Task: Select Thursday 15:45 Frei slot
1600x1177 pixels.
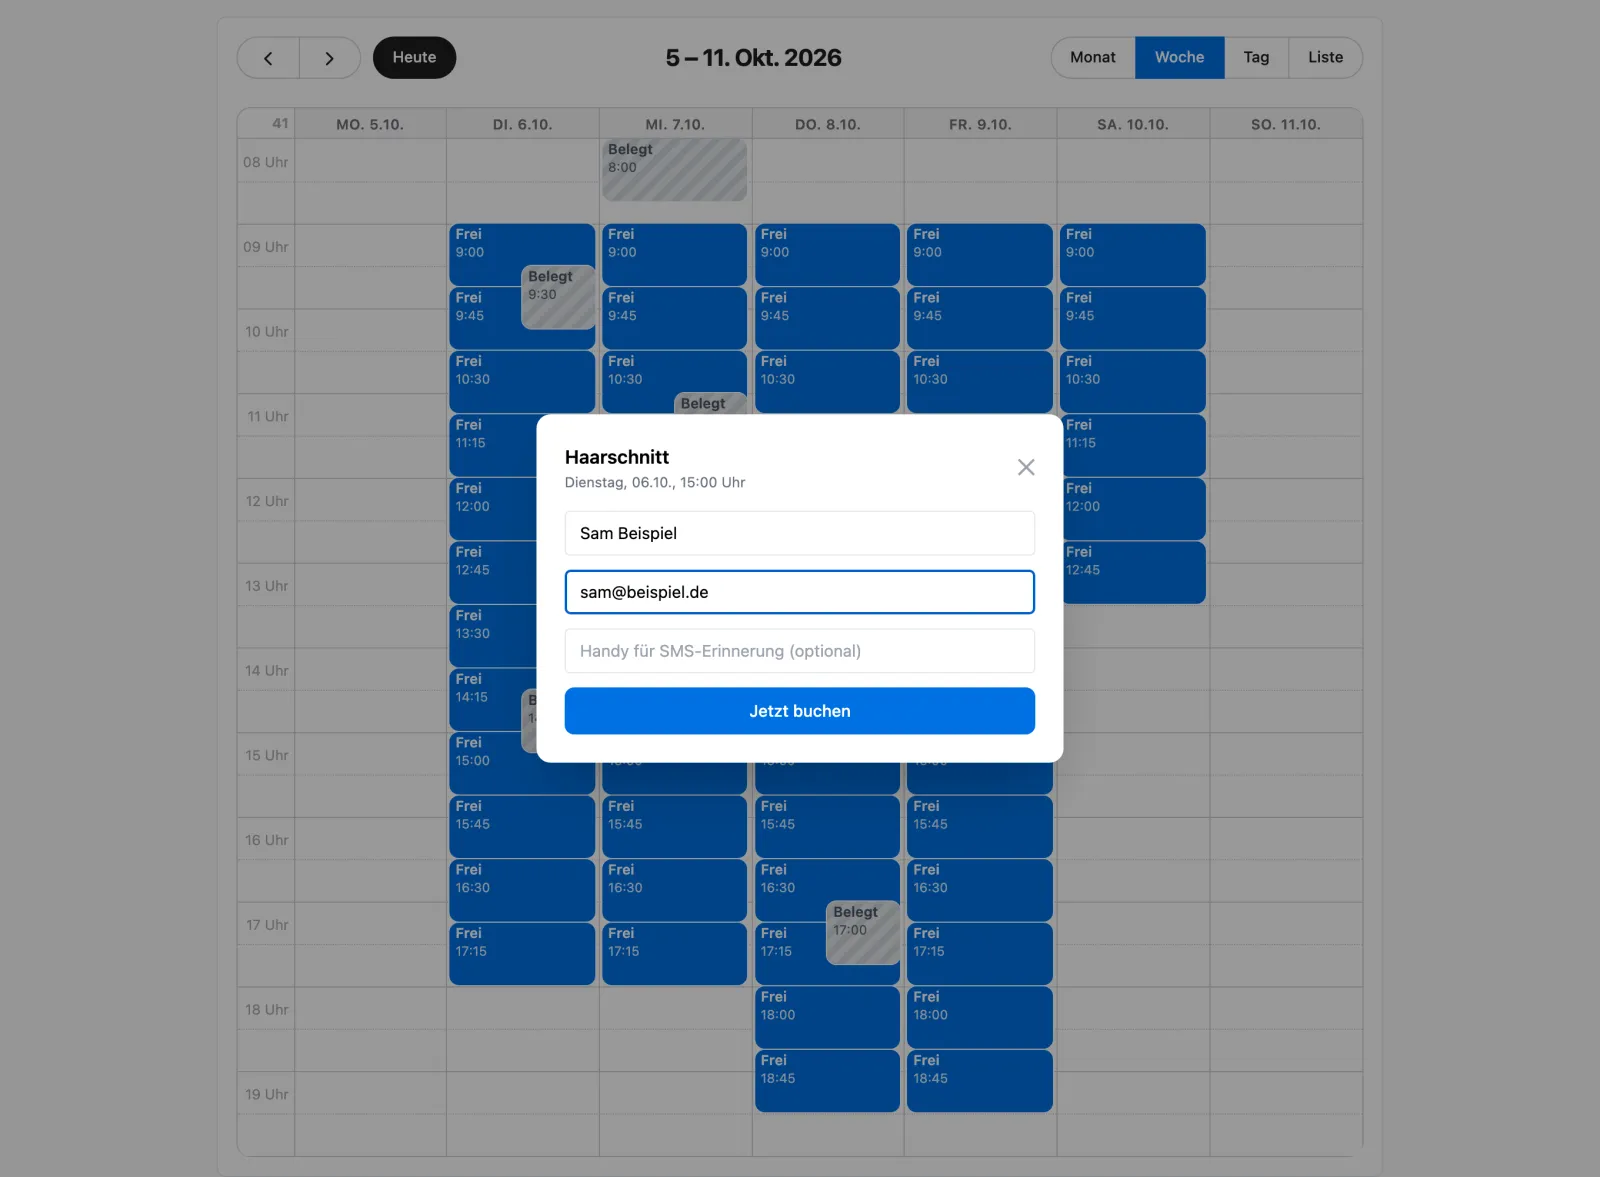Action: [x=827, y=827]
